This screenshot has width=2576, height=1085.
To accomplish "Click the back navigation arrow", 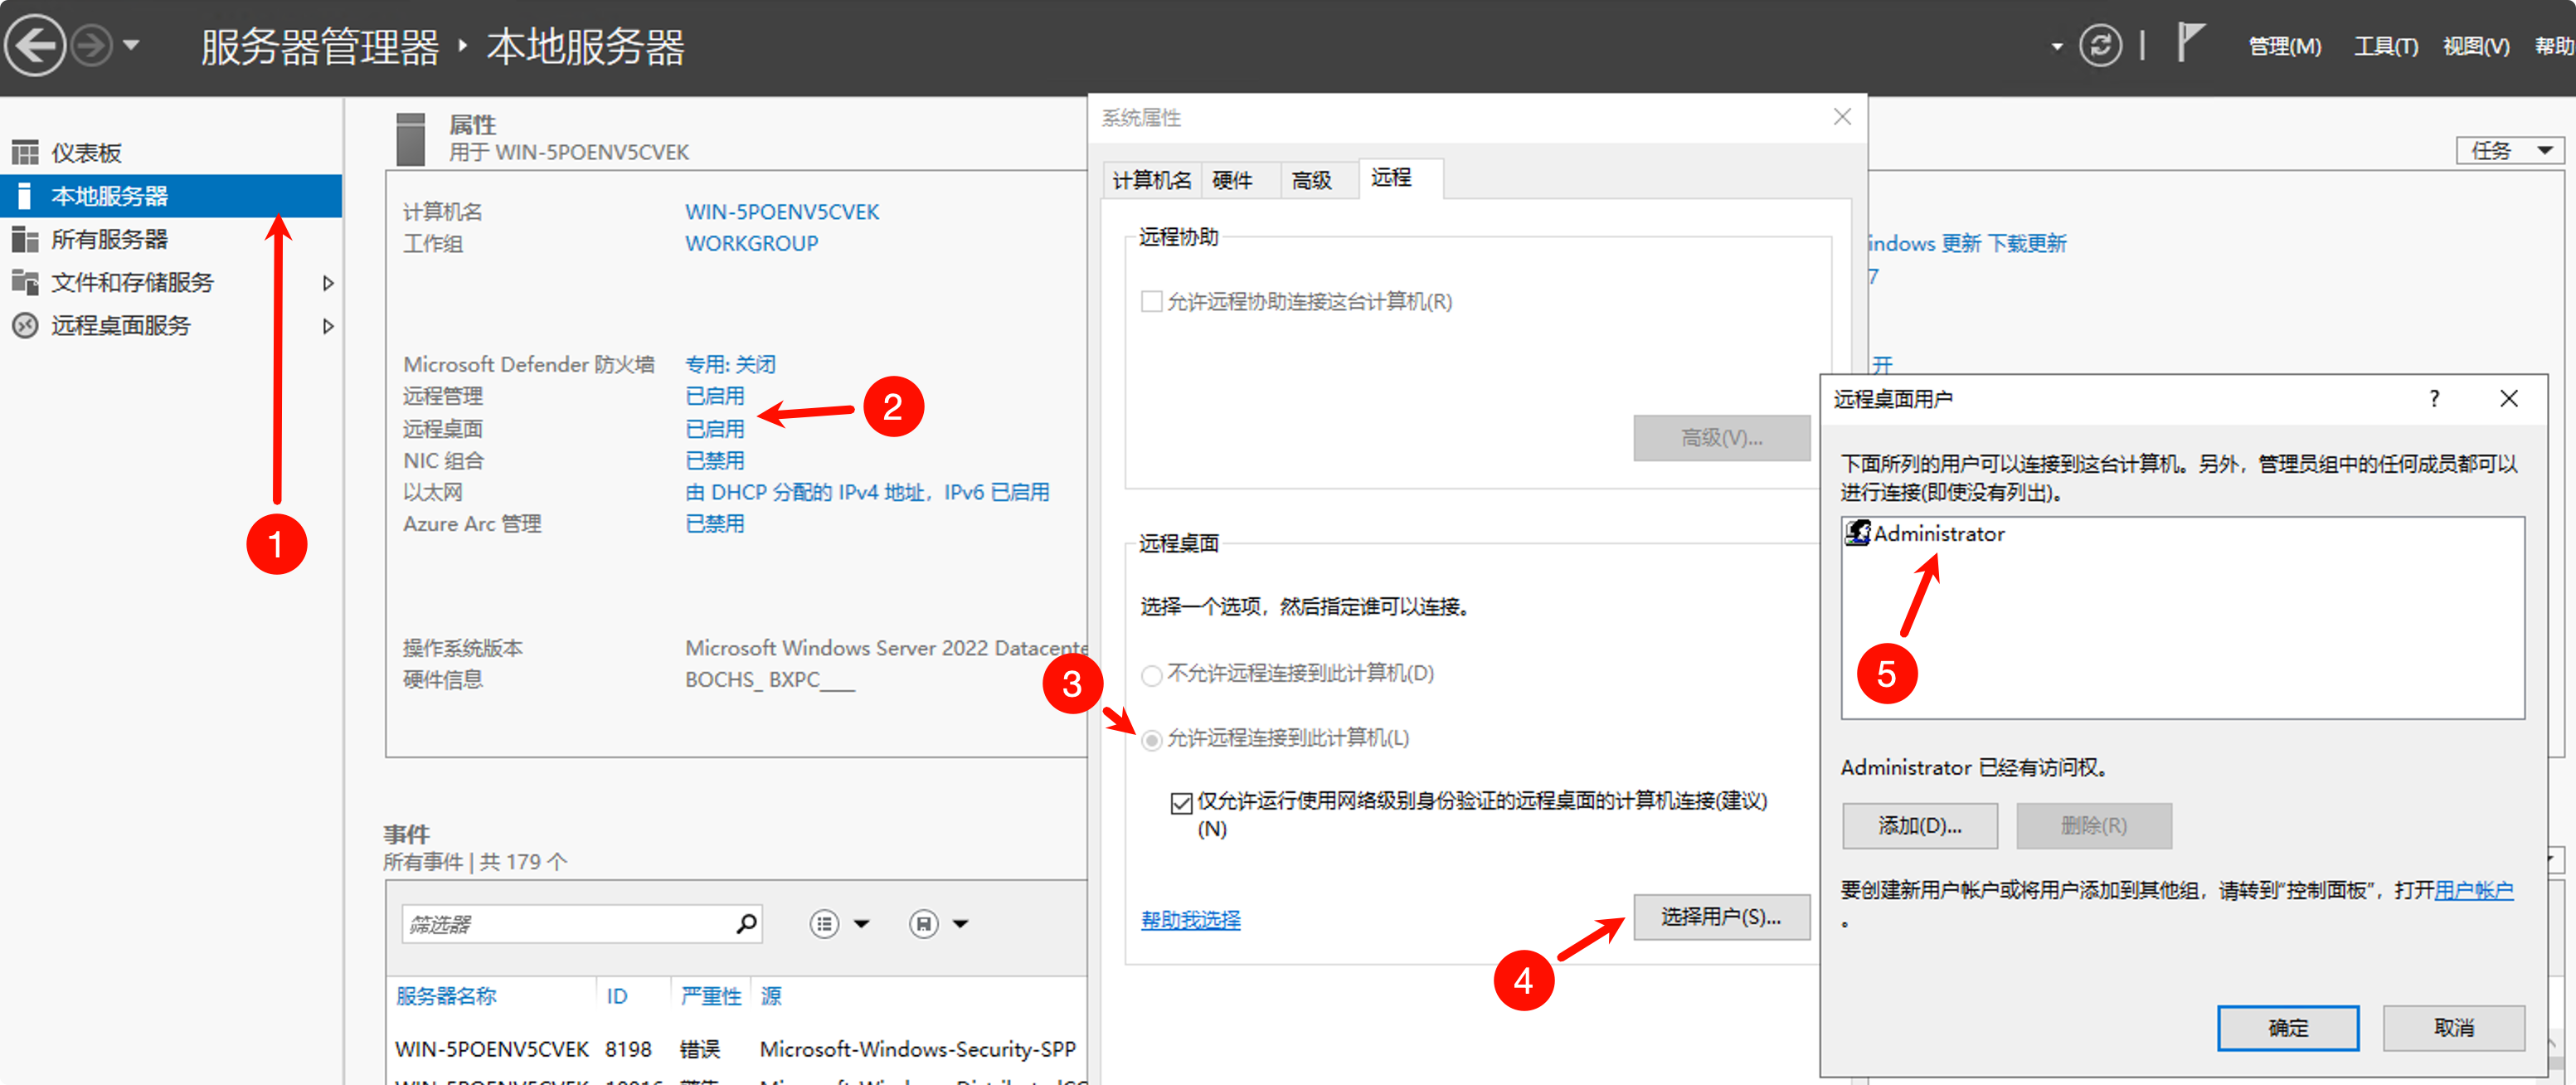I will [x=35, y=45].
